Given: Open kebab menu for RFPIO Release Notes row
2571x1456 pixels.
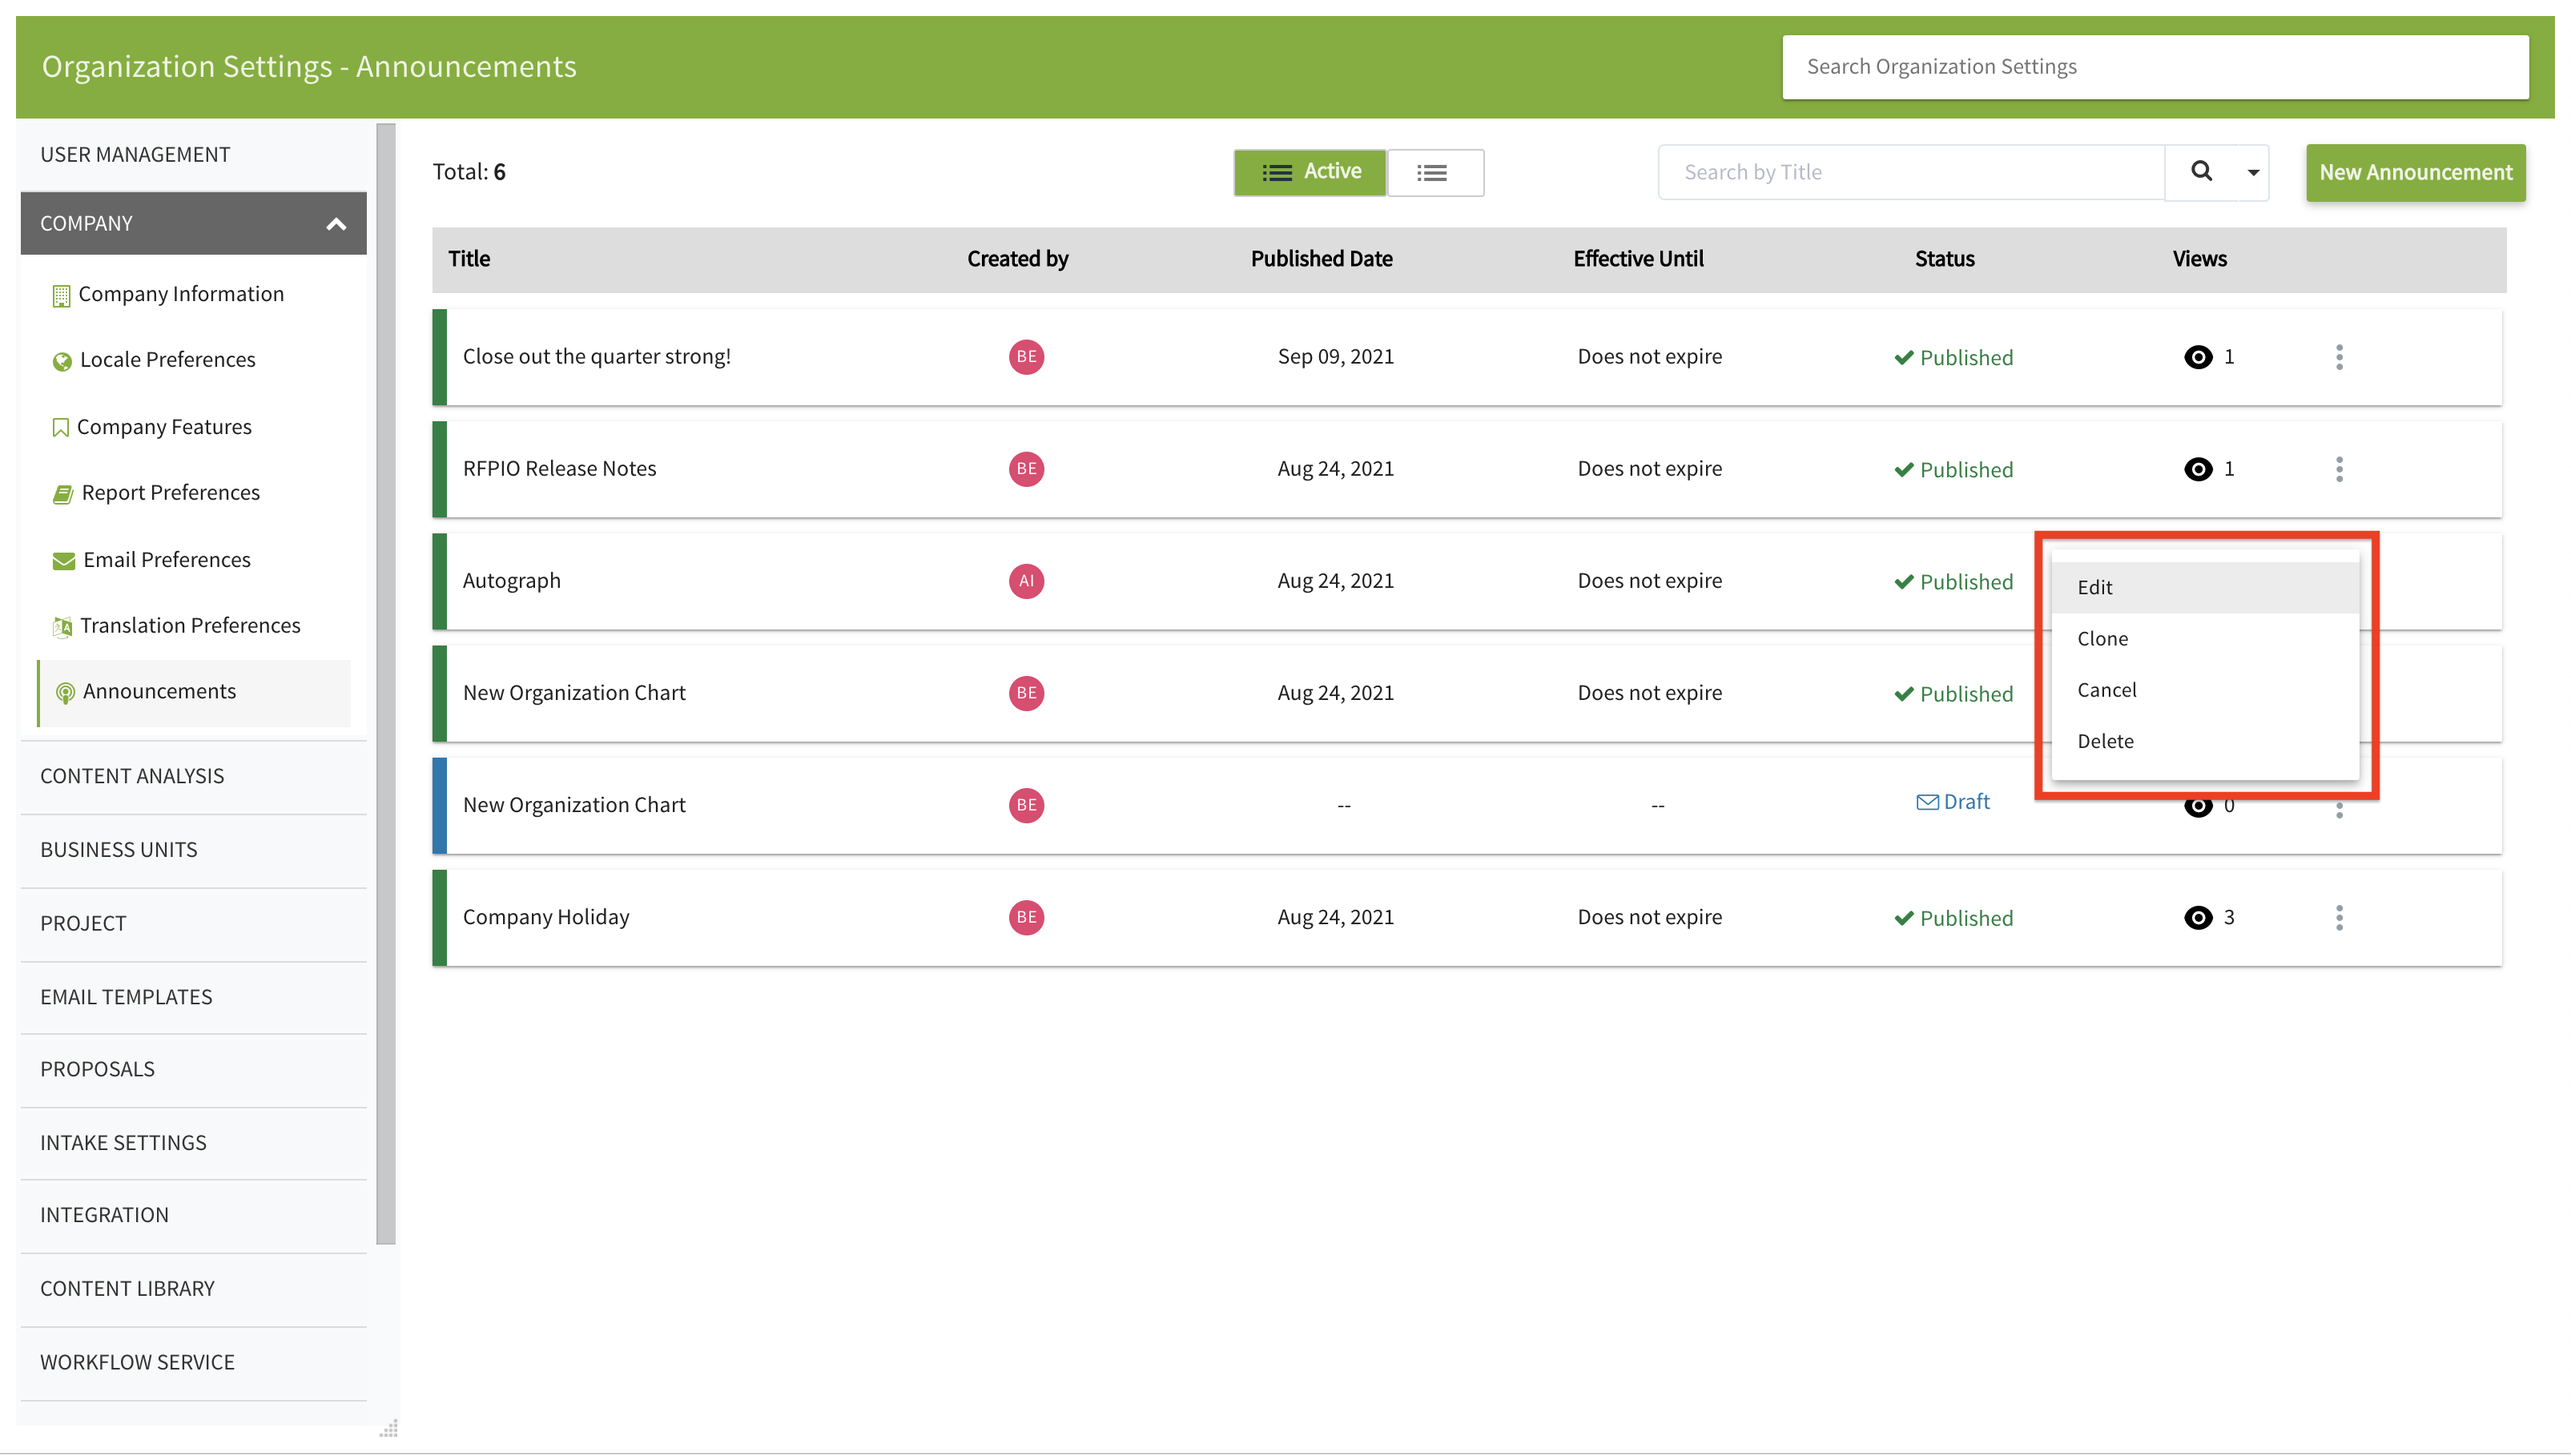Looking at the screenshot, I should pos(2338,469).
